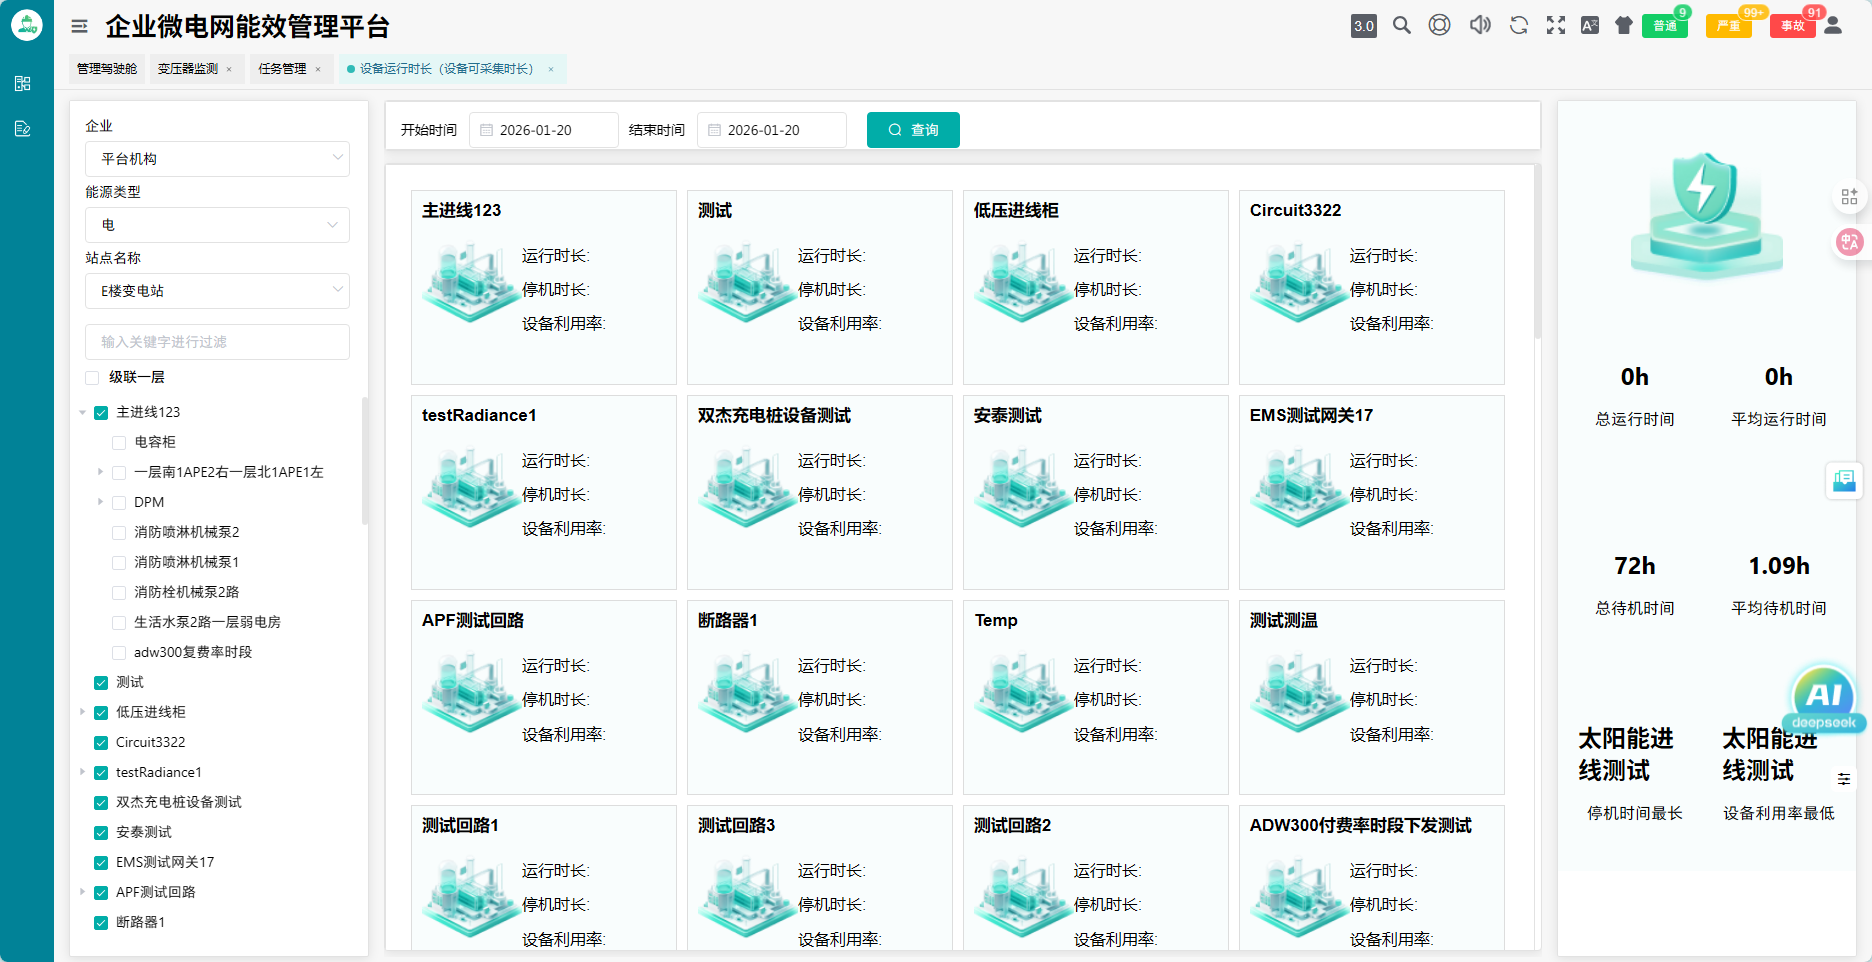Screen dimensions: 1872x962
Task: Expand the DPM tree node
Action: (x=100, y=502)
